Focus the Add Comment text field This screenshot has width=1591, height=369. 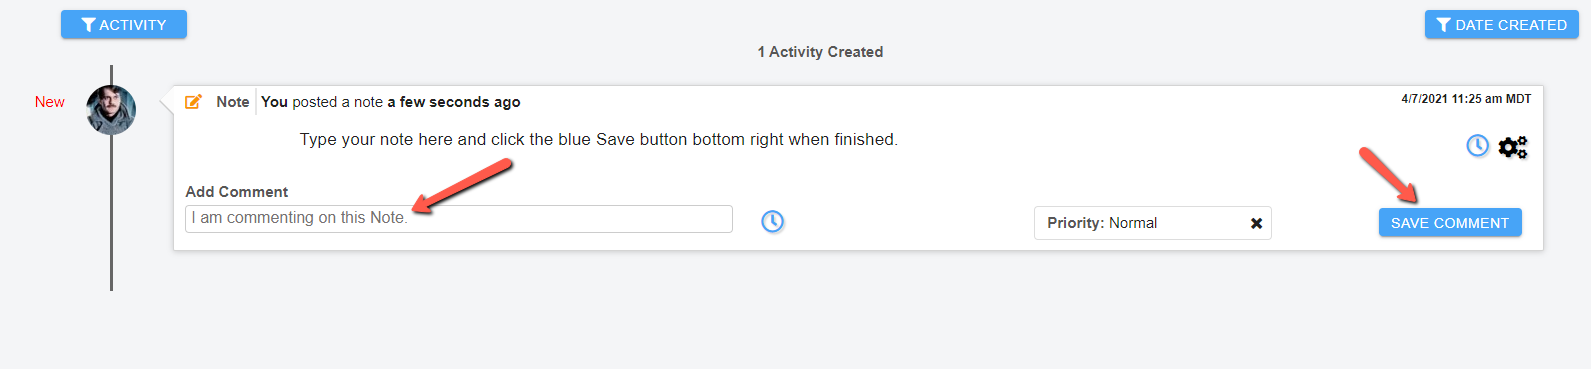[x=459, y=219]
